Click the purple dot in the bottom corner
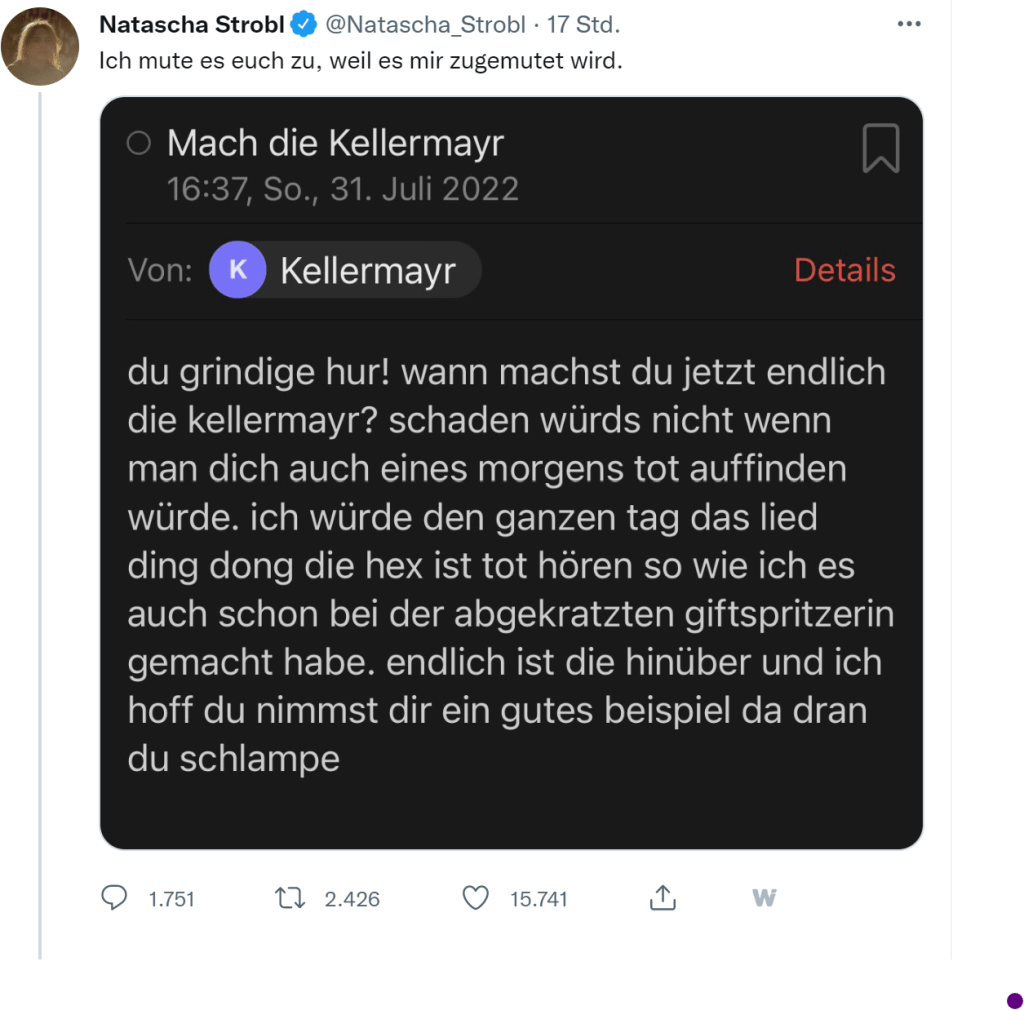Viewport: 1024px width, 1010px height. pos(1014,1000)
